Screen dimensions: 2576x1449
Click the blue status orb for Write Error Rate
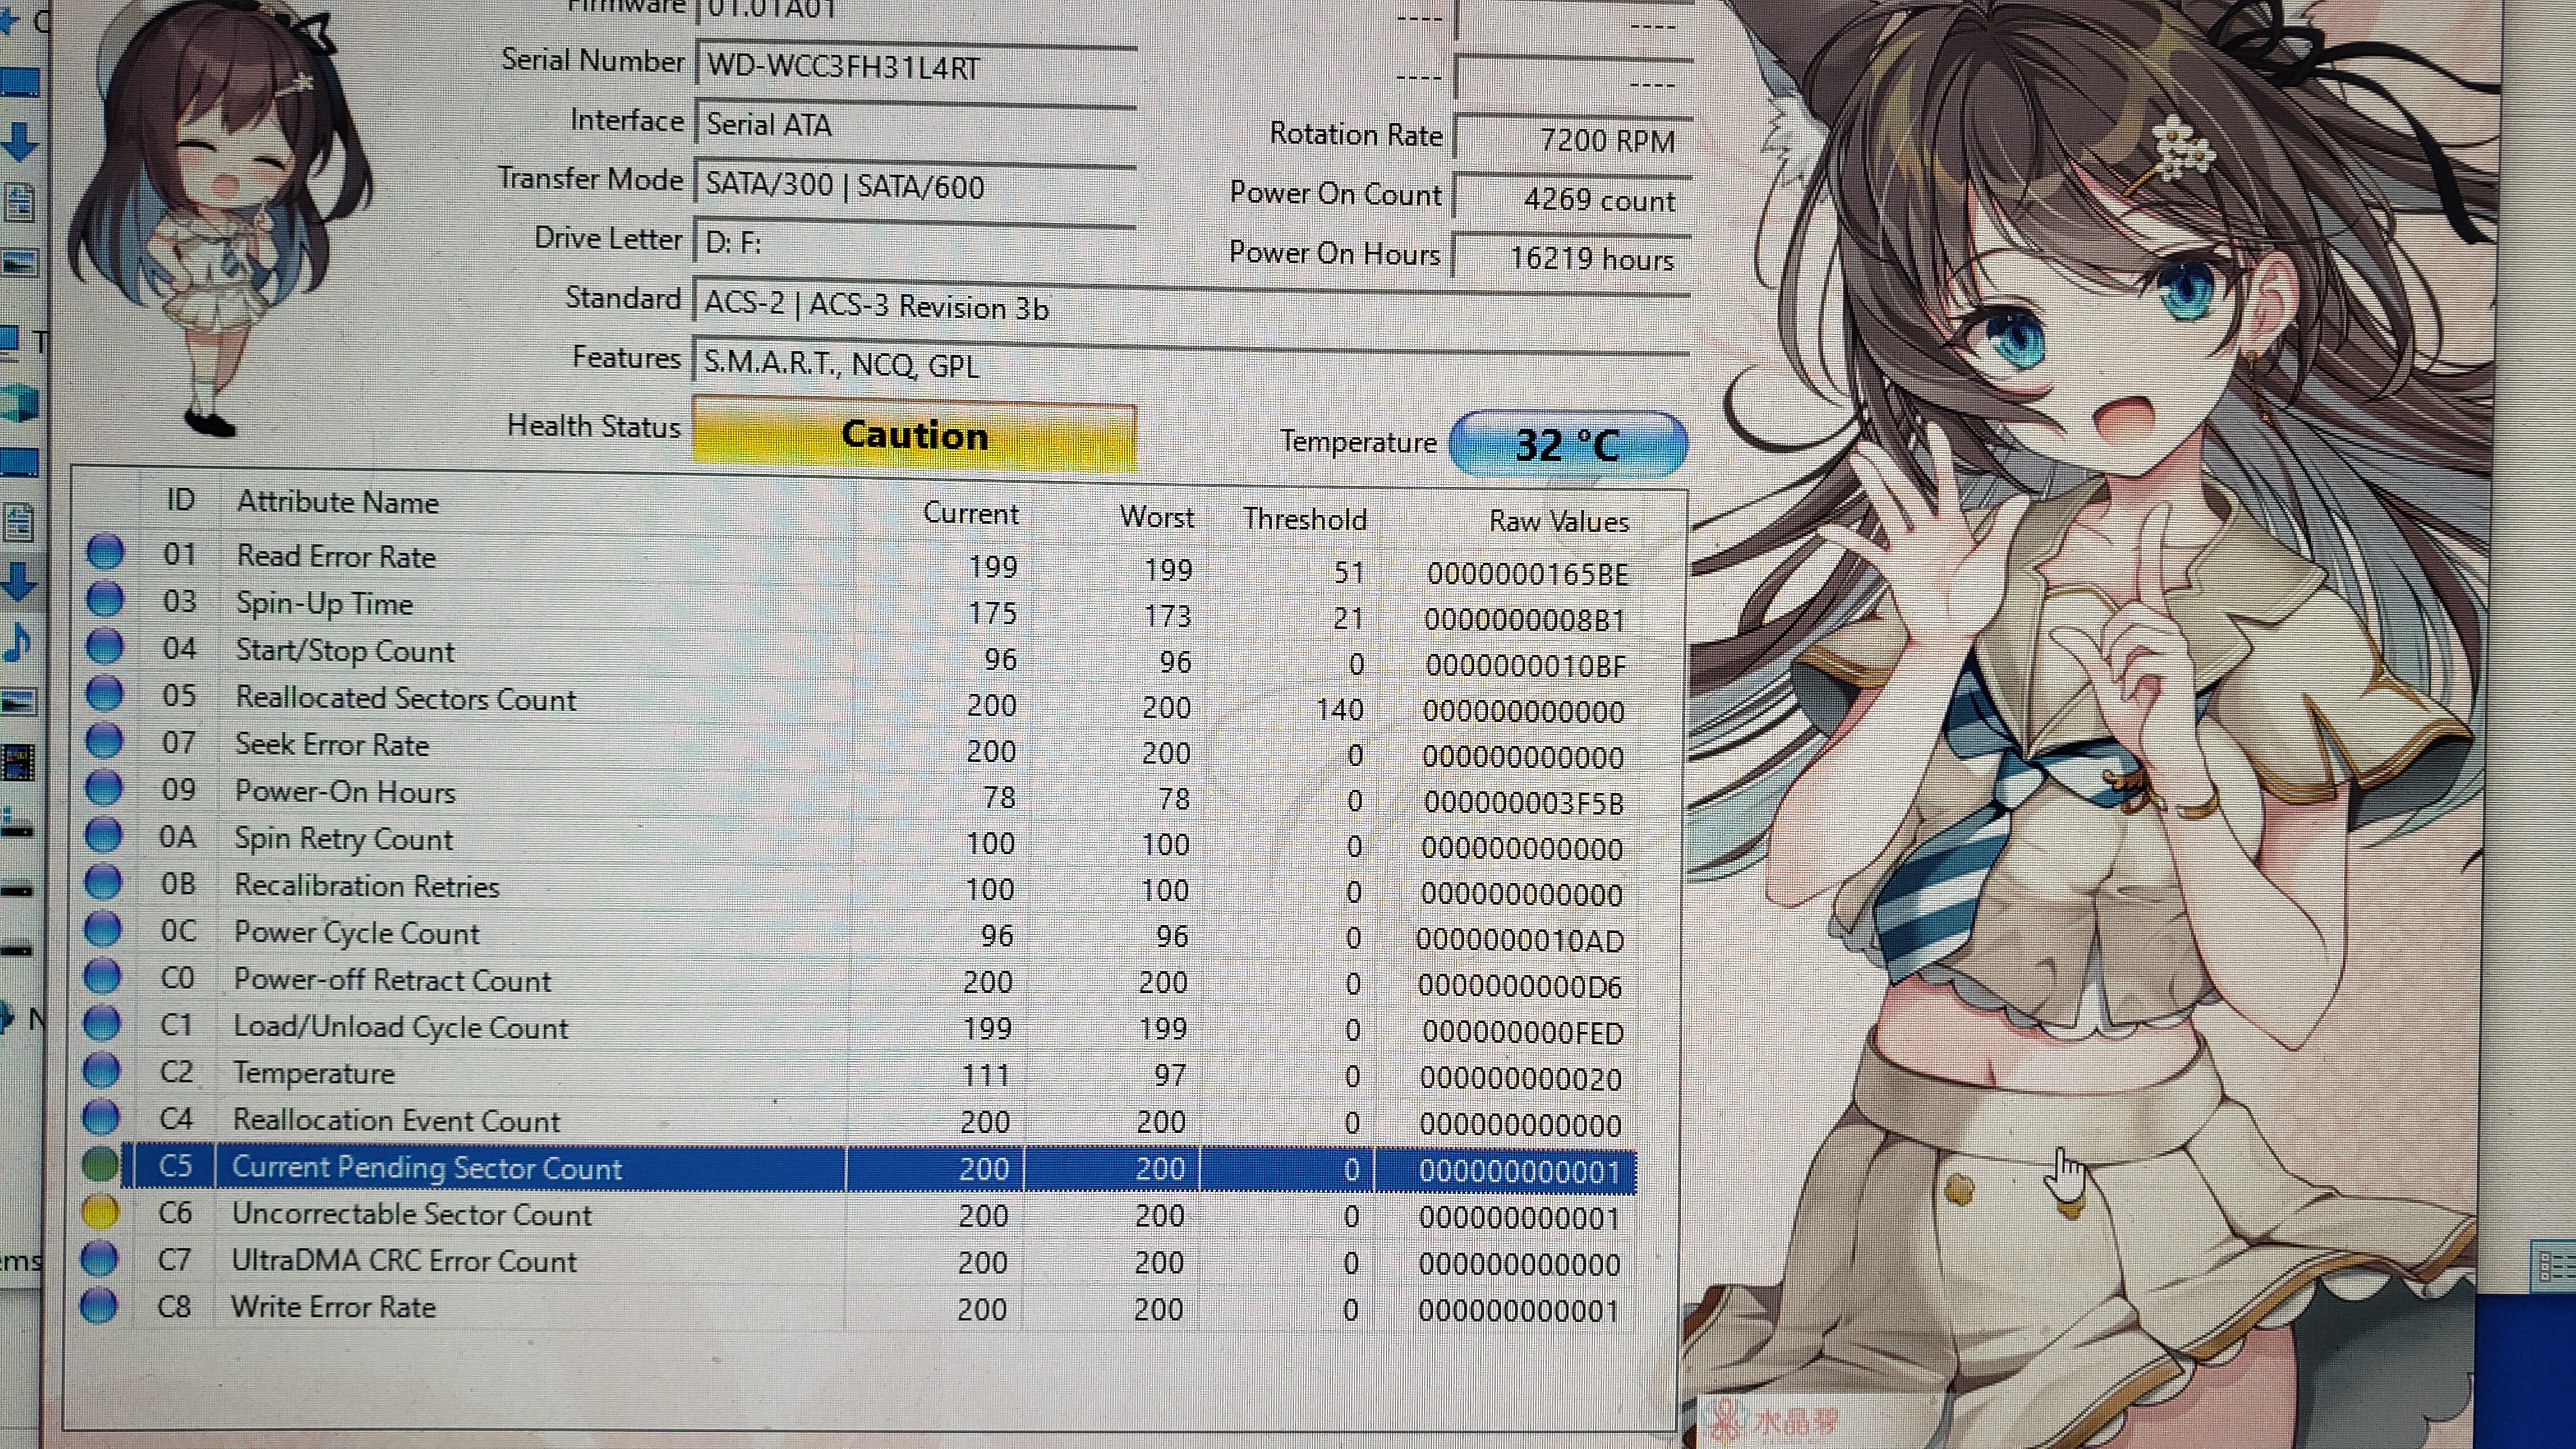click(98, 1306)
